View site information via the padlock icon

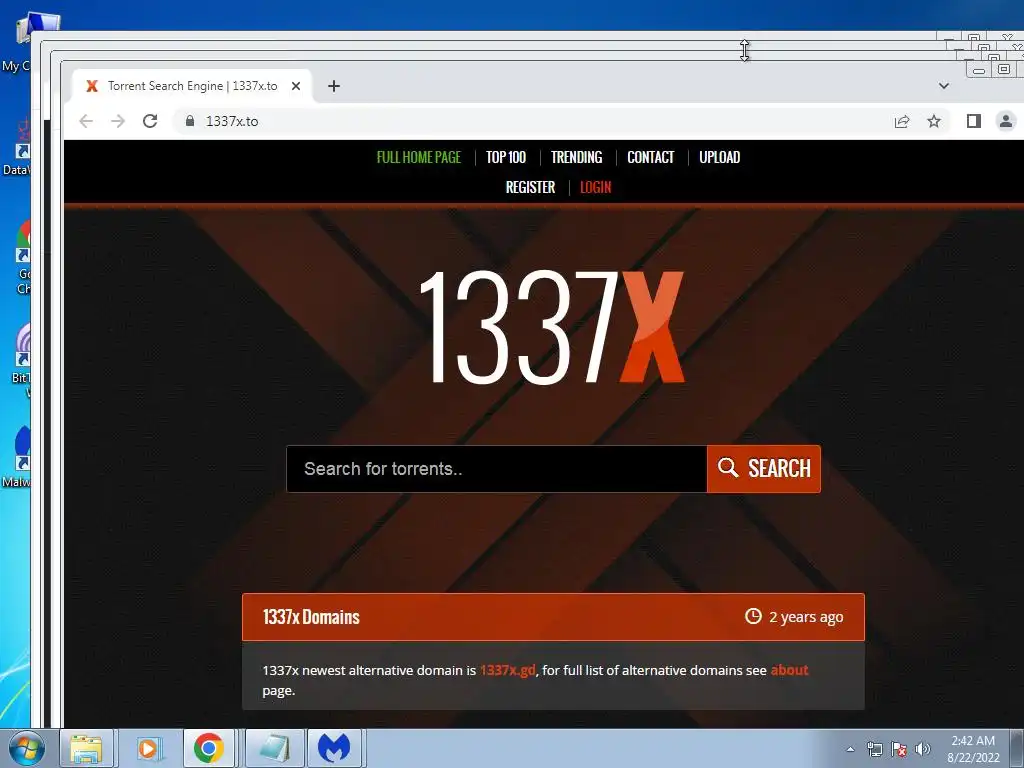coord(190,121)
